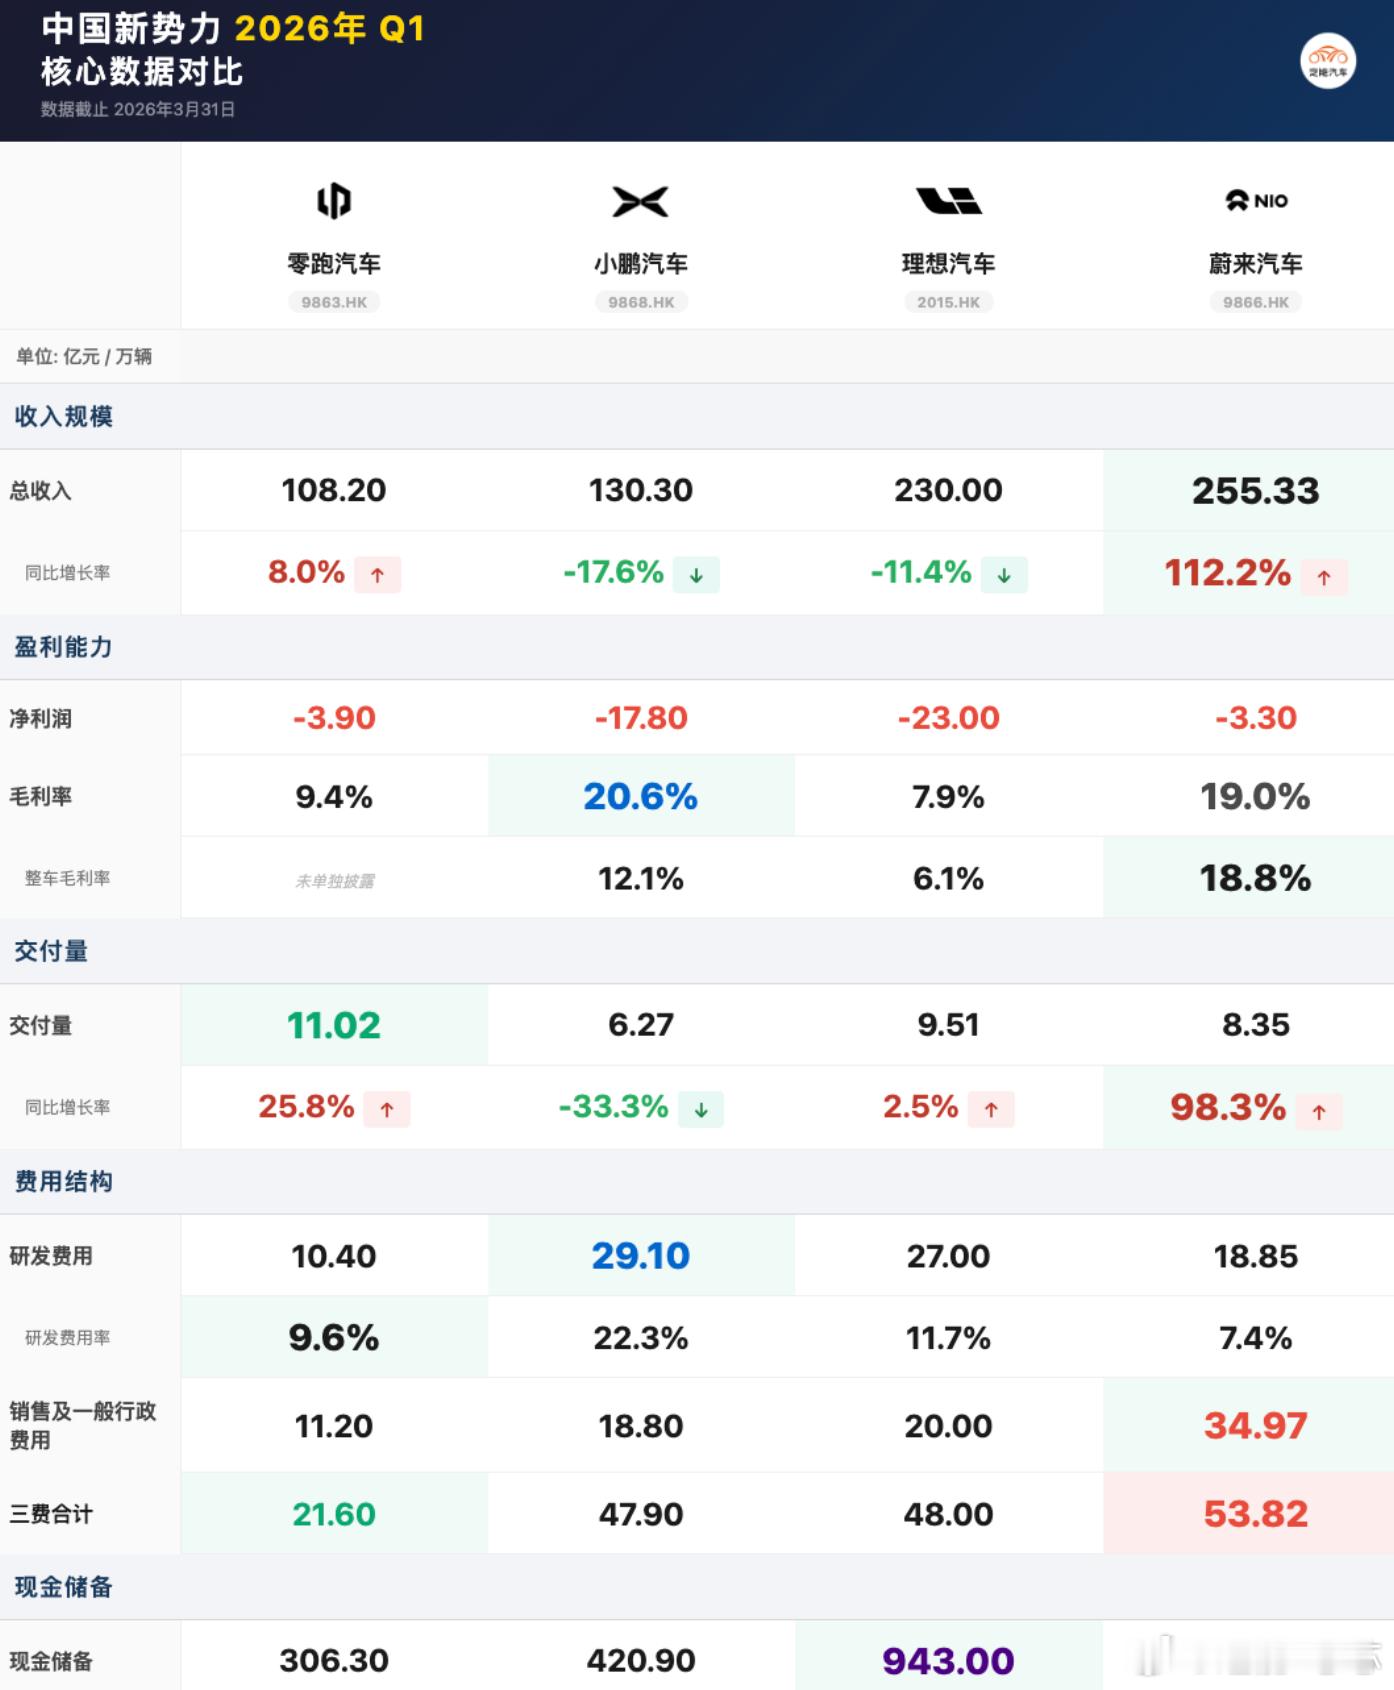Image resolution: width=1394 pixels, height=1690 pixels.
Task: Select the 收入规模 section header
Action: tap(697, 416)
